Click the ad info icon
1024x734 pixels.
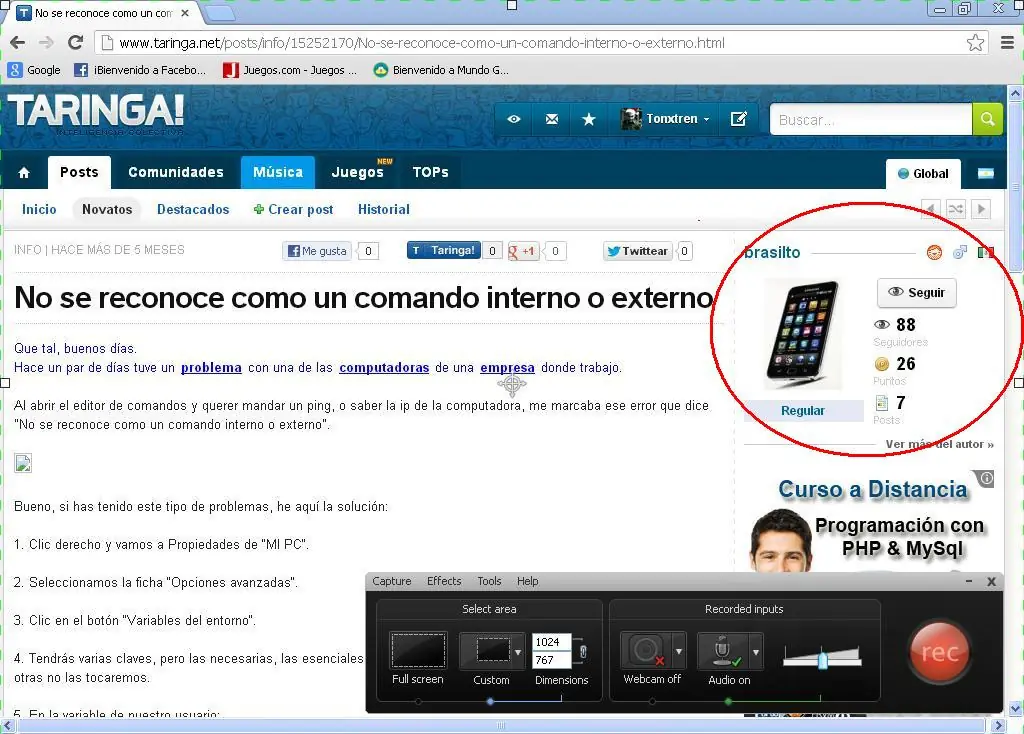tap(986, 479)
